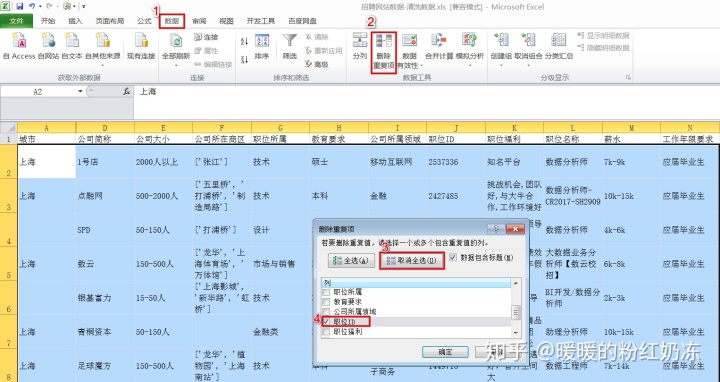This screenshot has height=382, width=720.
Task: Select the column D header
Action: (105, 128)
